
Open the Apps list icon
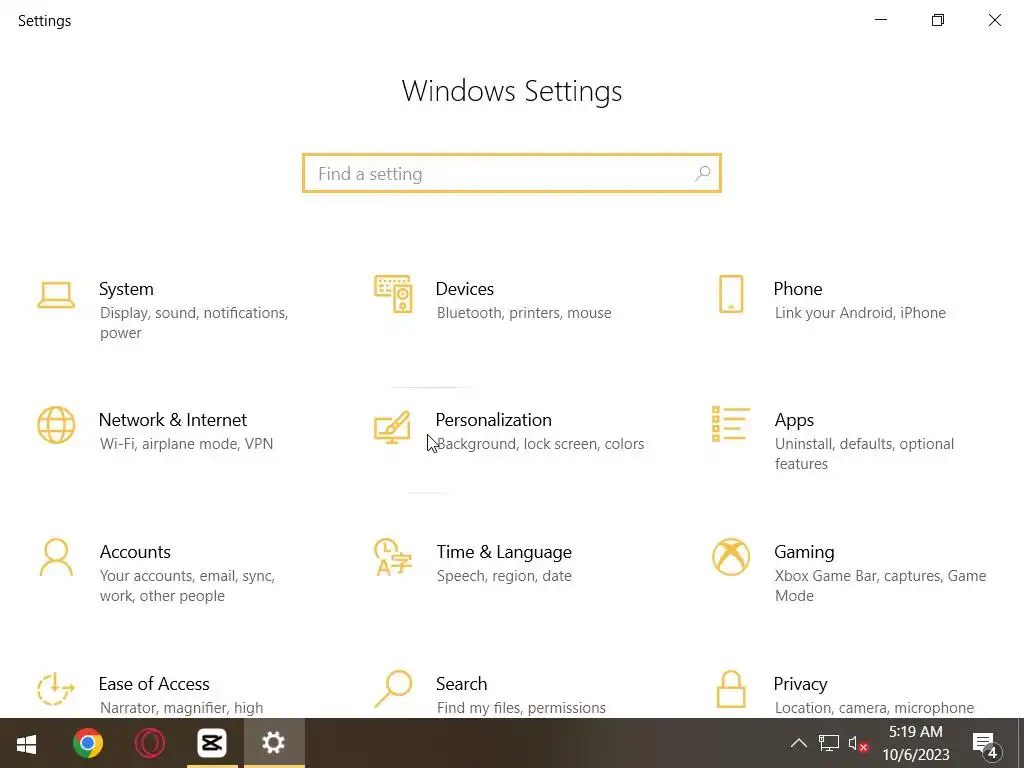point(730,424)
